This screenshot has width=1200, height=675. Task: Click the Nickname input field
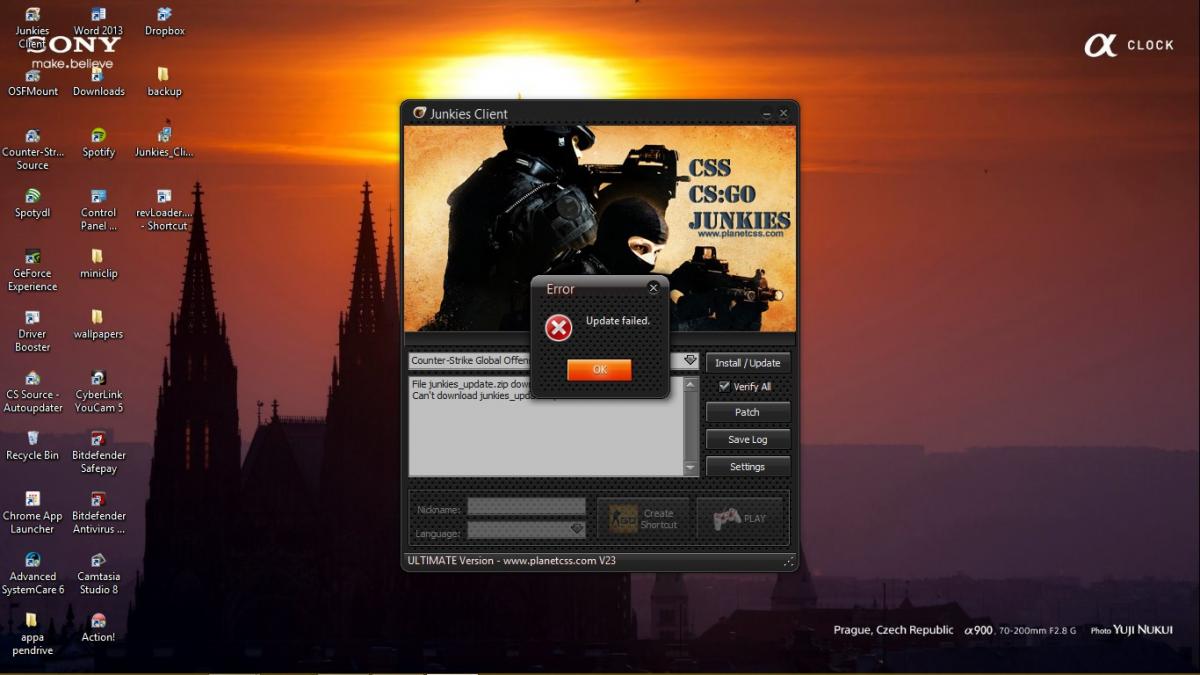[527, 507]
